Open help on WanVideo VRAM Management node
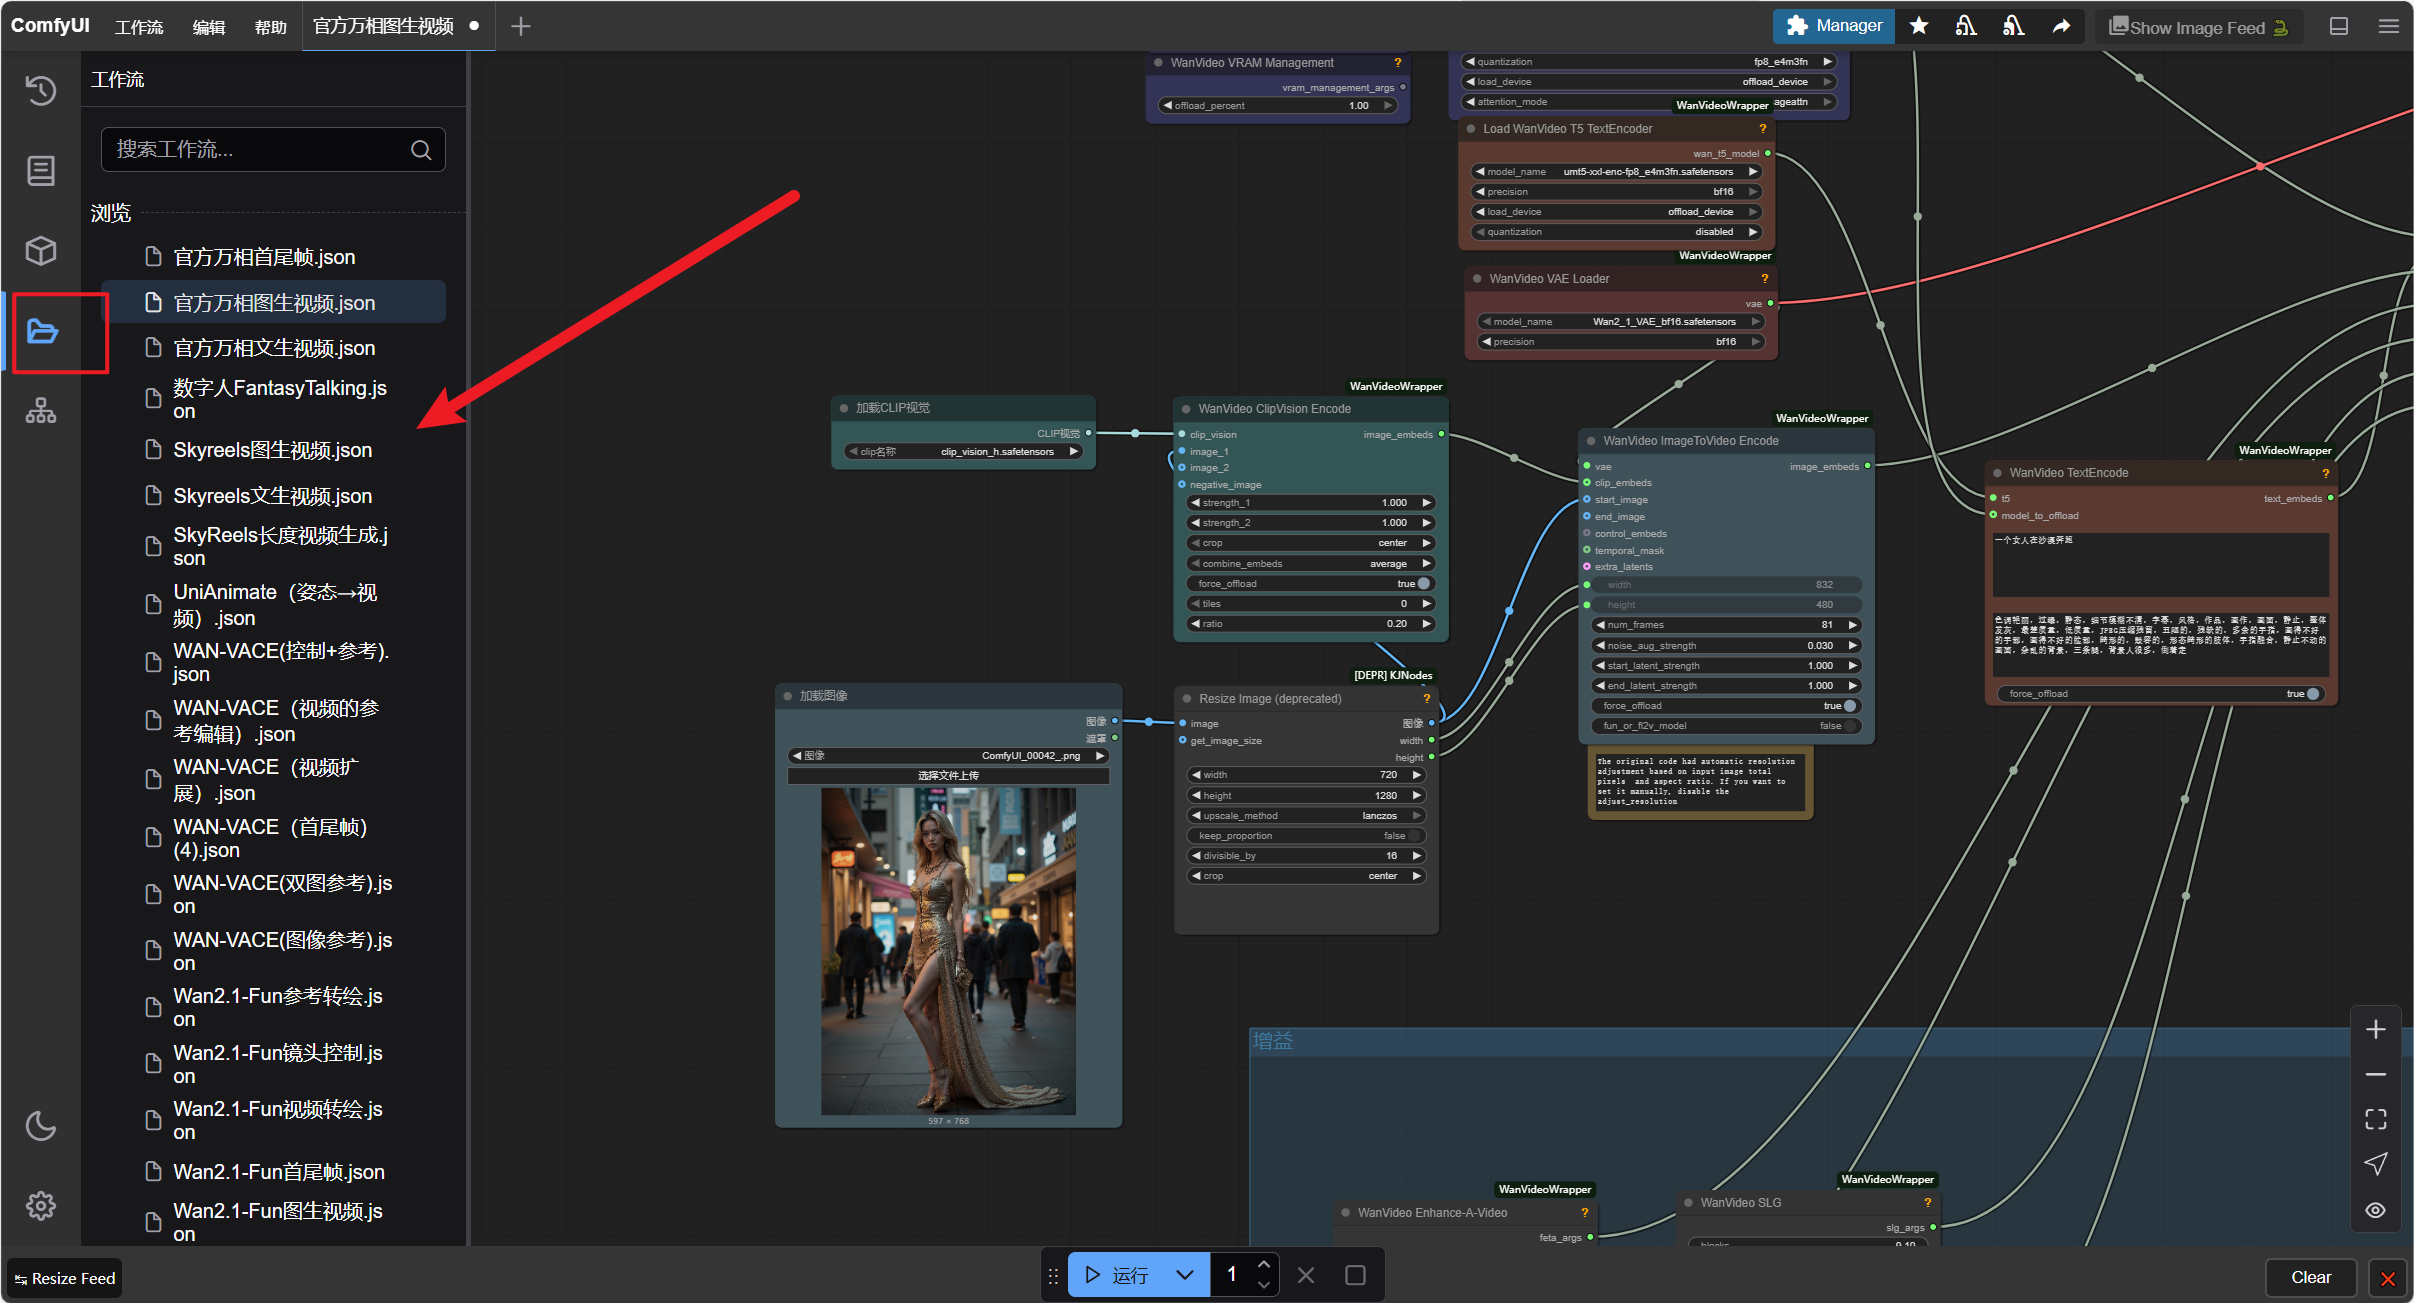 (1397, 63)
